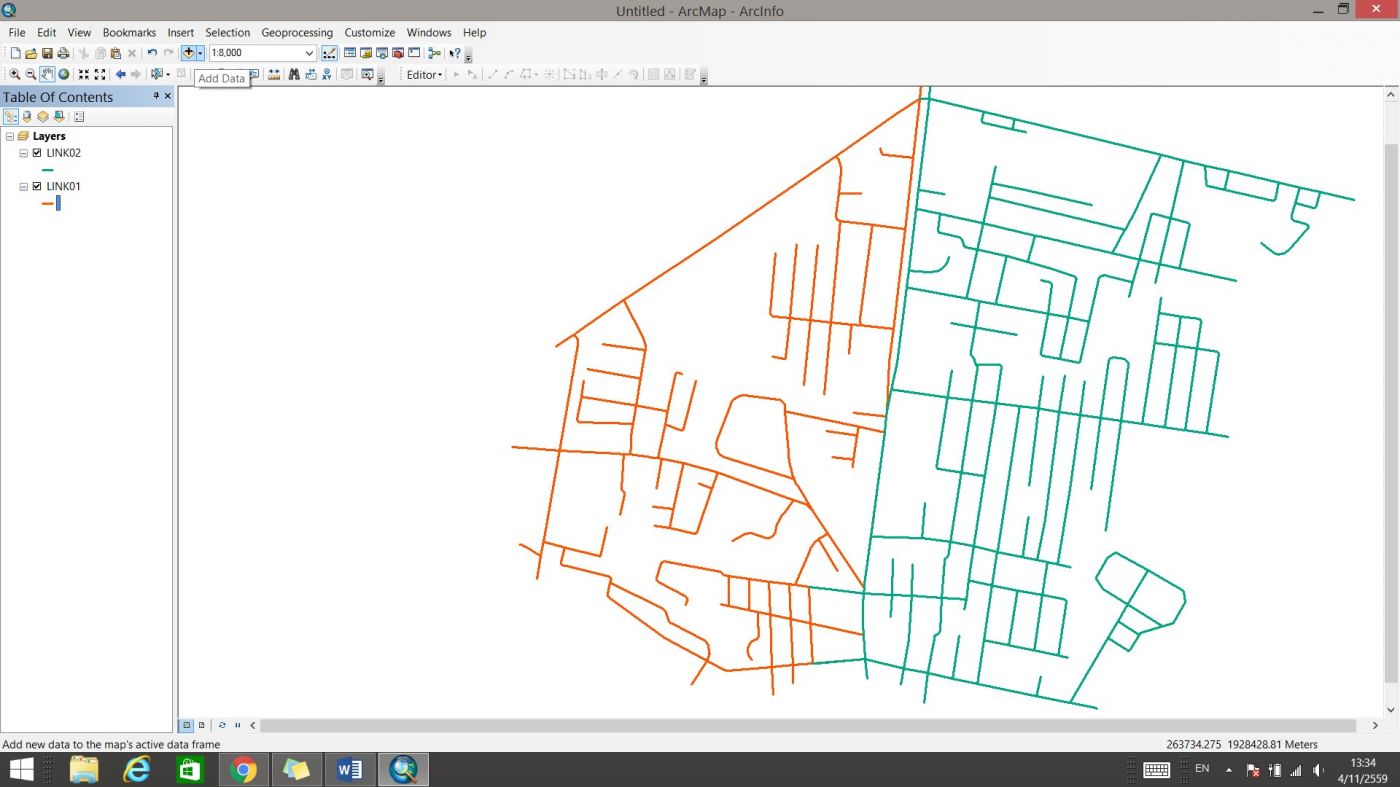Toggle the Editor Toolbar button
Viewport: 1400px width, 787px height.
pos(329,53)
